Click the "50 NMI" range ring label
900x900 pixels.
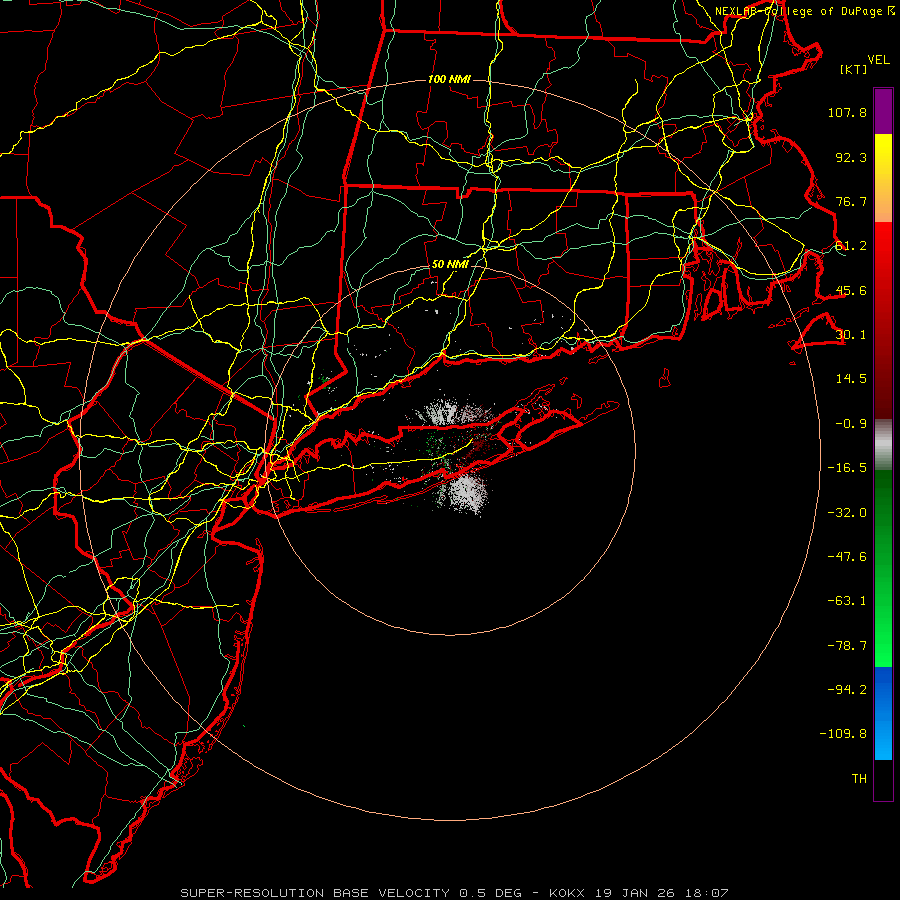pos(450,265)
